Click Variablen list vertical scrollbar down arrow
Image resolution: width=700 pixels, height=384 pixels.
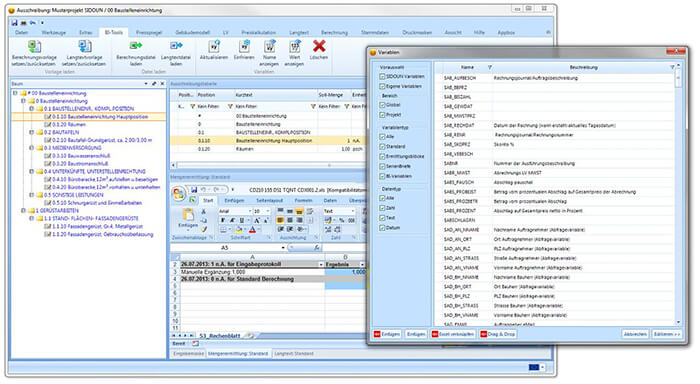pyautogui.click(x=678, y=322)
